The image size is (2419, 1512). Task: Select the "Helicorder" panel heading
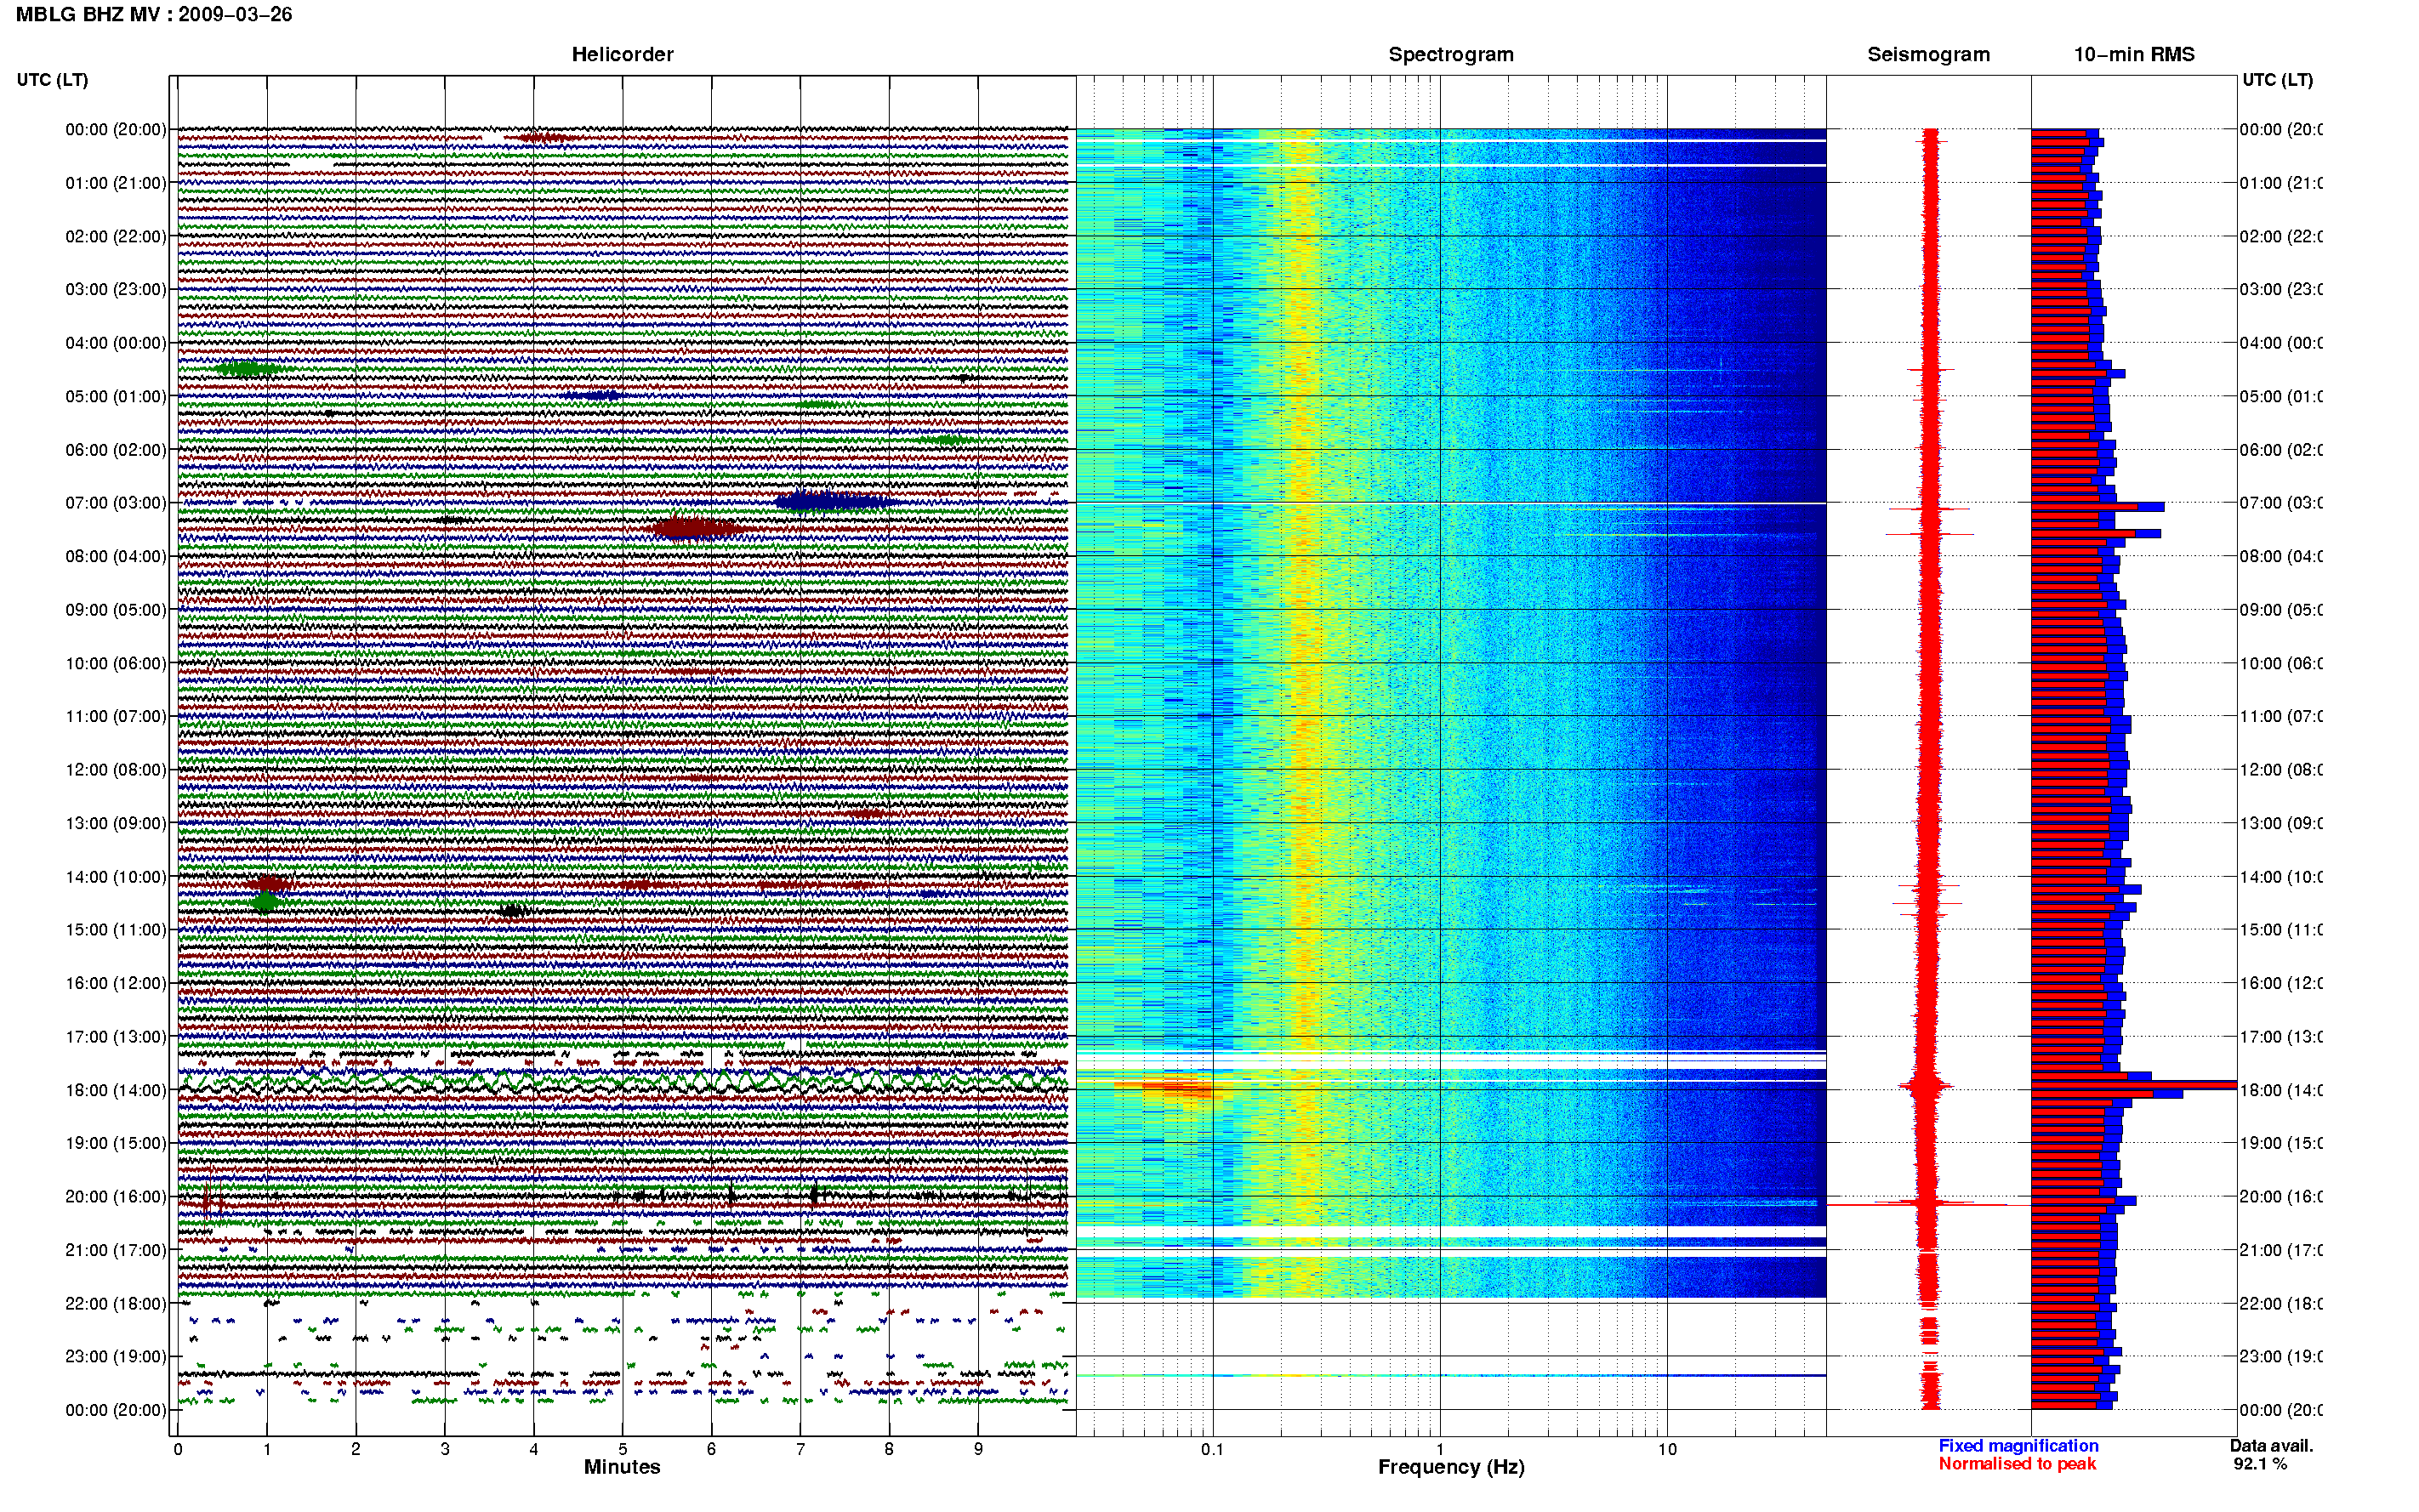tap(622, 54)
